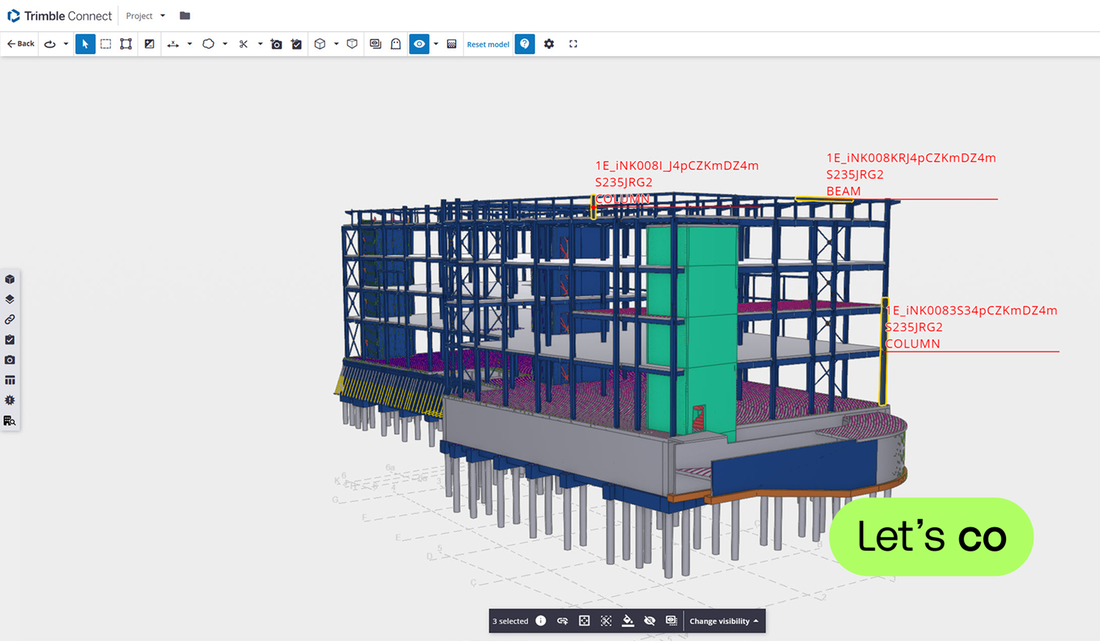
Task: Click the grid panel icon beside Reset model
Action: pyautogui.click(x=452, y=44)
